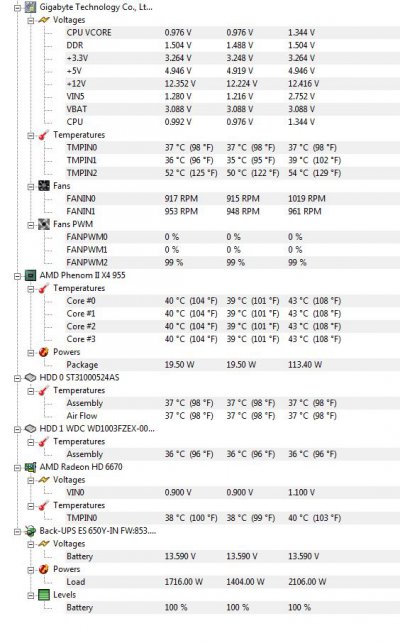
Task: Select the FANIN0 fan speed row
Action: point(232,198)
